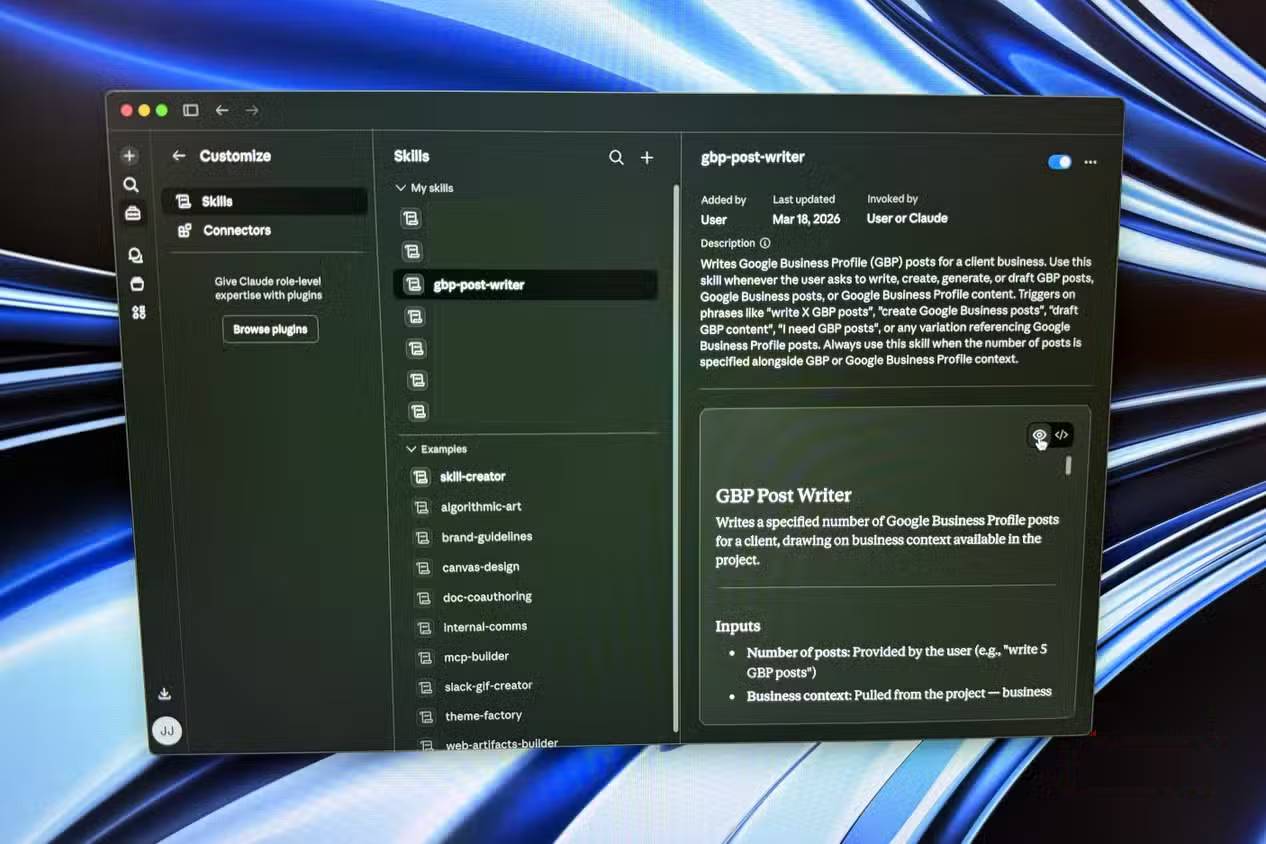Switch skill preview to code view
This screenshot has height=844, width=1266.
[1062, 435]
